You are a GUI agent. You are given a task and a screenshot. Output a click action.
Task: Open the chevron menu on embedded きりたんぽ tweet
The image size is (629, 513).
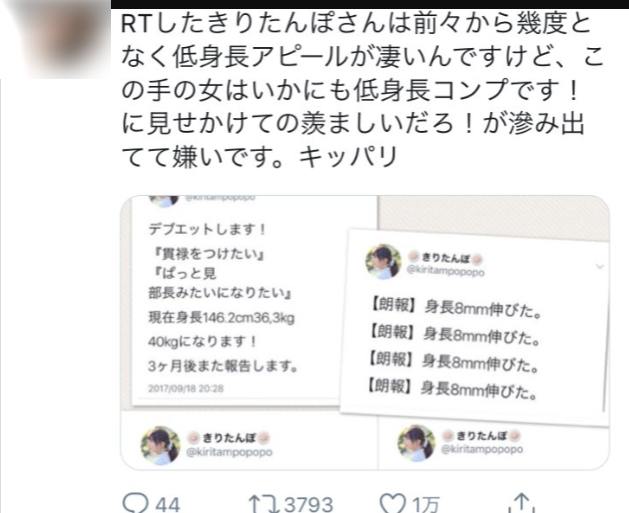coord(600,266)
